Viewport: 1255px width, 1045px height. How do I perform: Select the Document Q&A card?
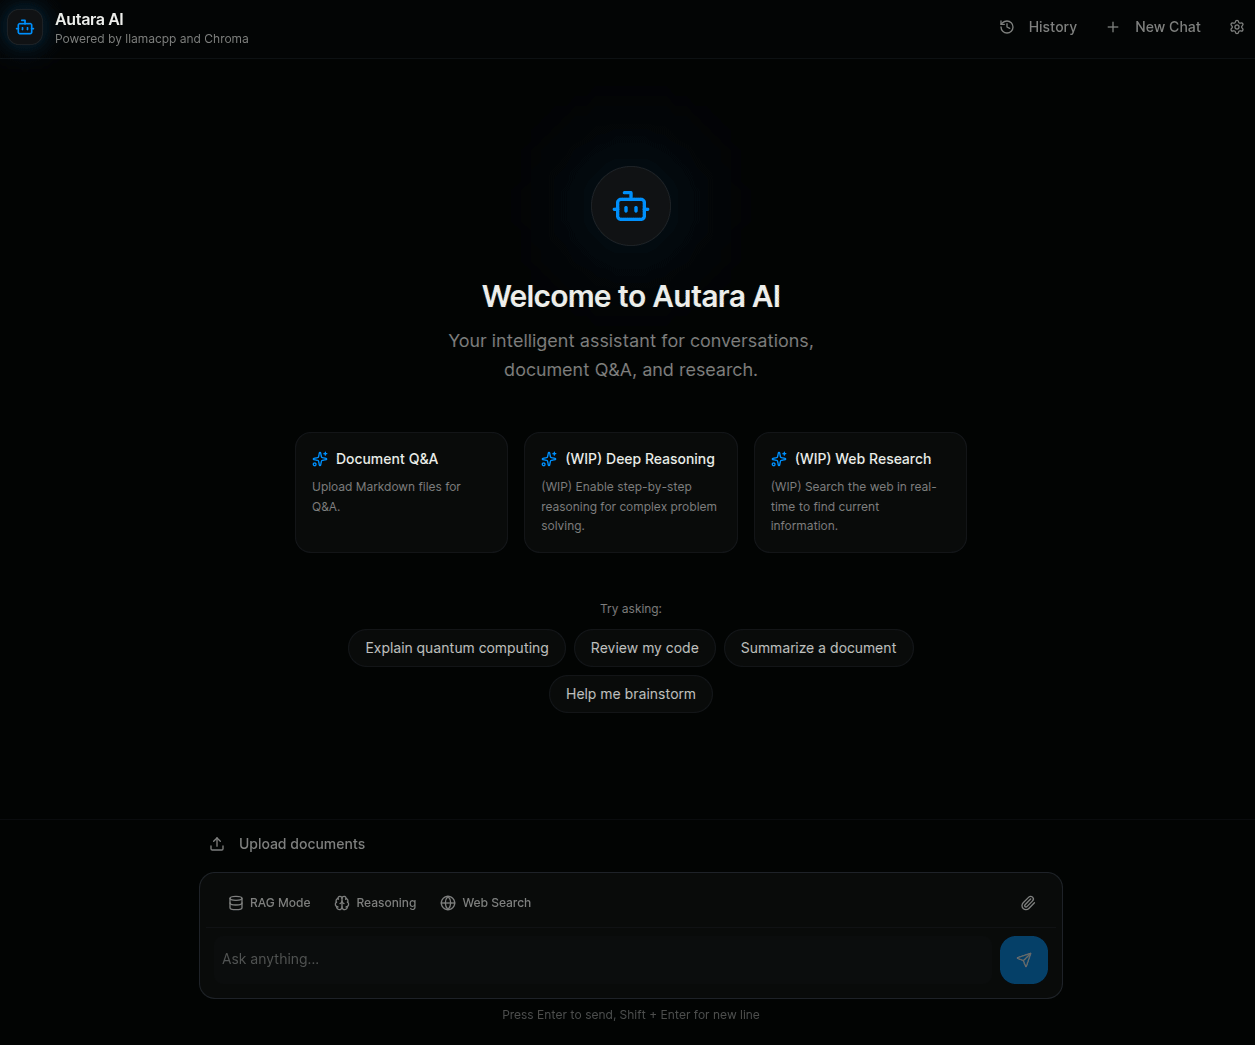tap(401, 492)
